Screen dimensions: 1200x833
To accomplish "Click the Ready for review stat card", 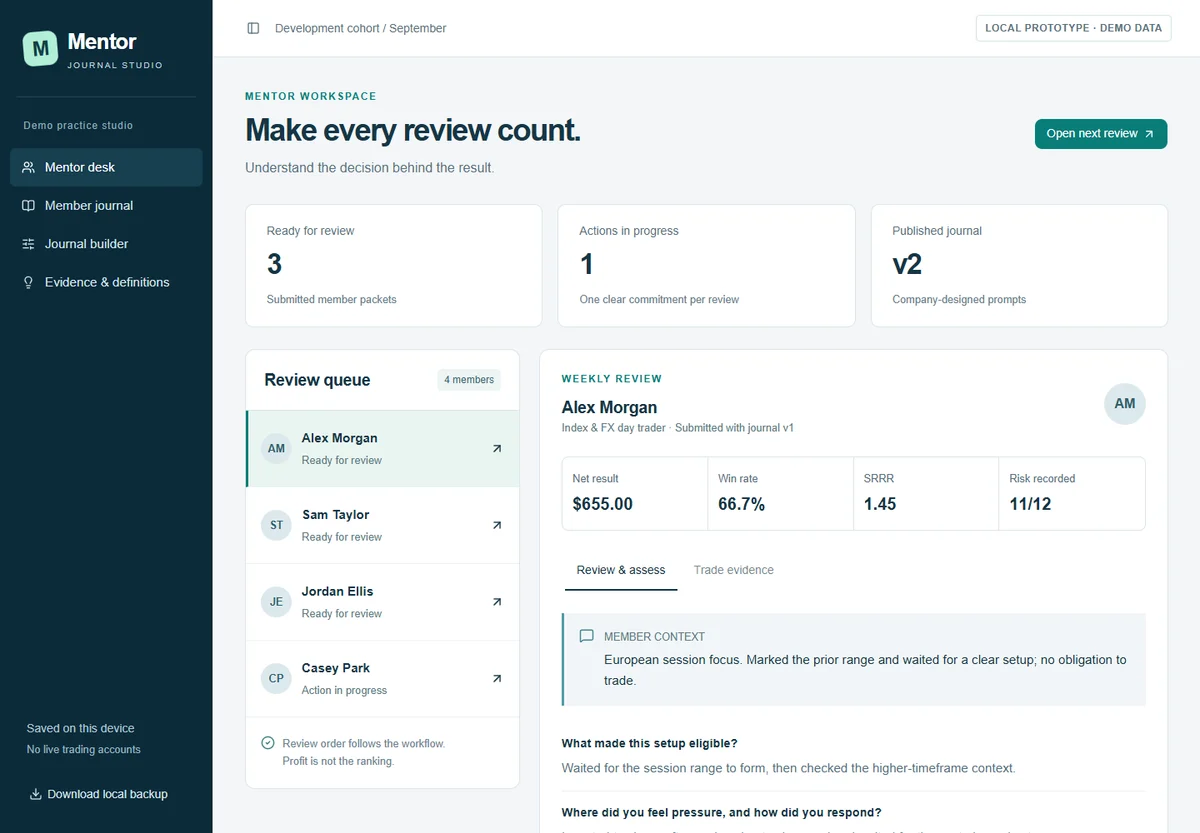I will pos(394,266).
